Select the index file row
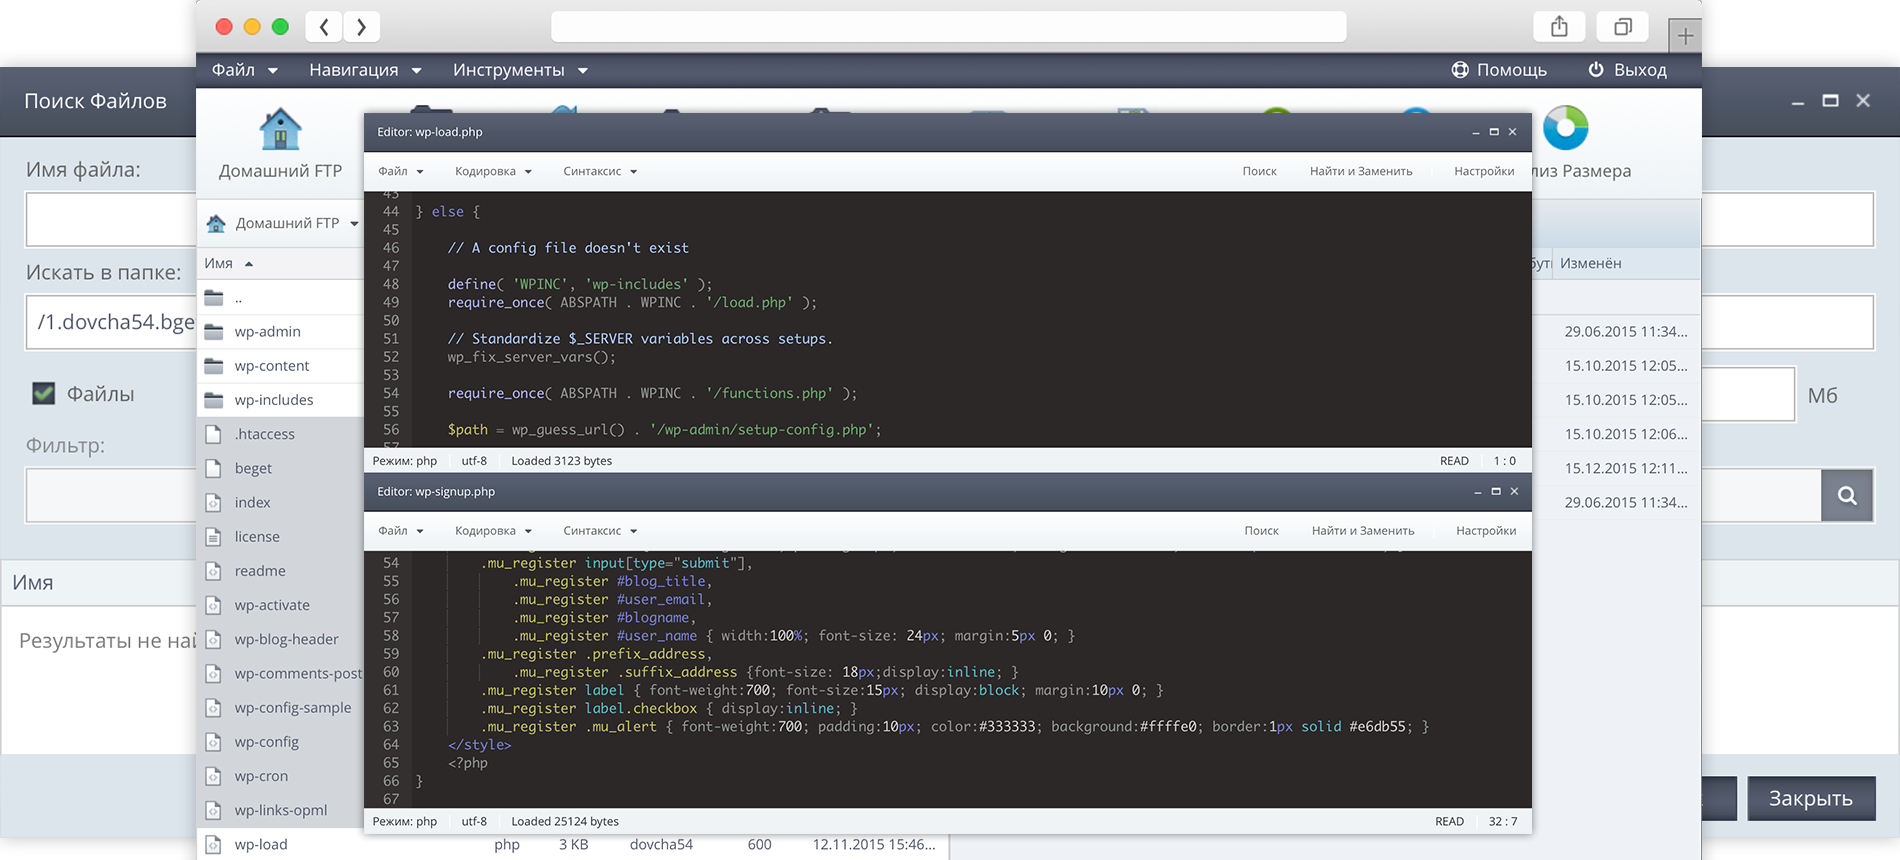 [280, 502]
